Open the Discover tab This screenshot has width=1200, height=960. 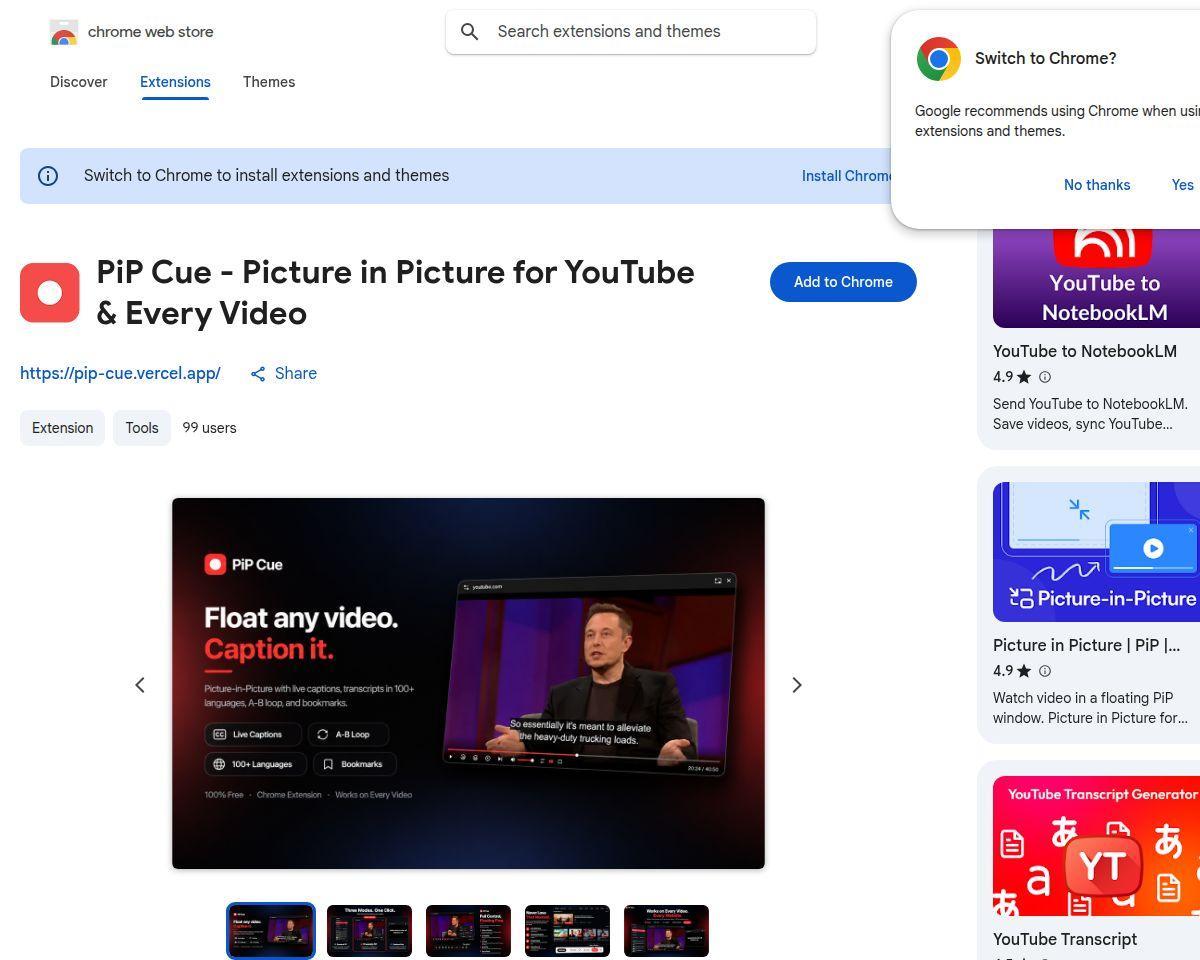point(79,82)
